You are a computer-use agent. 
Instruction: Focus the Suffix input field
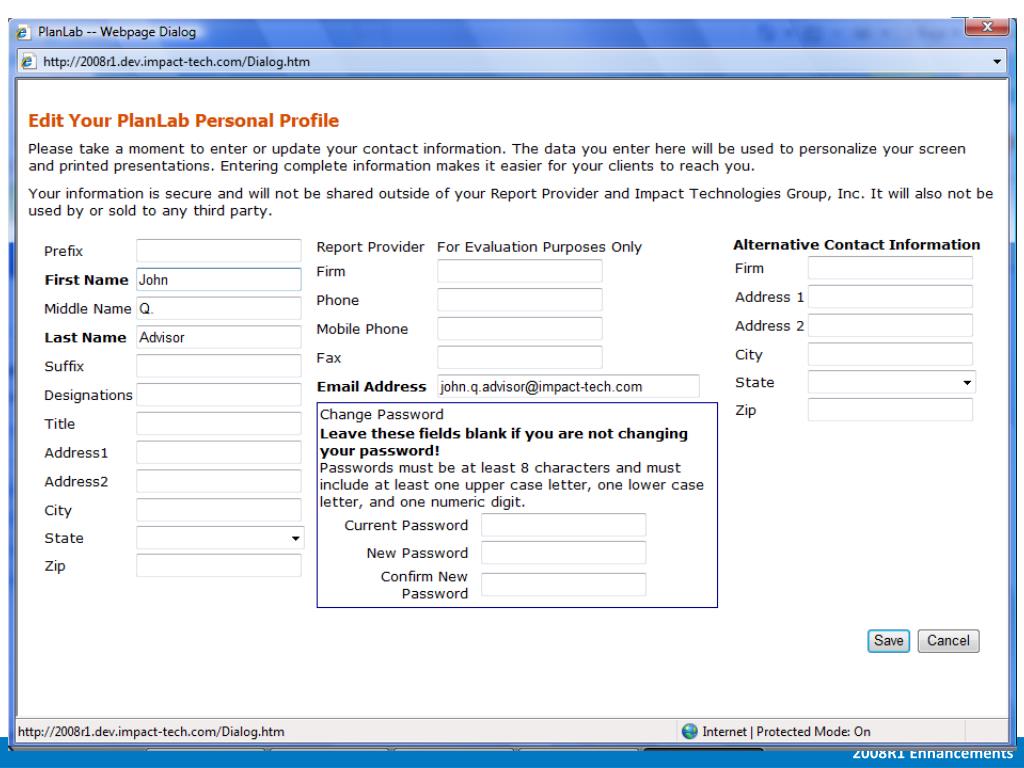(219, 366)
